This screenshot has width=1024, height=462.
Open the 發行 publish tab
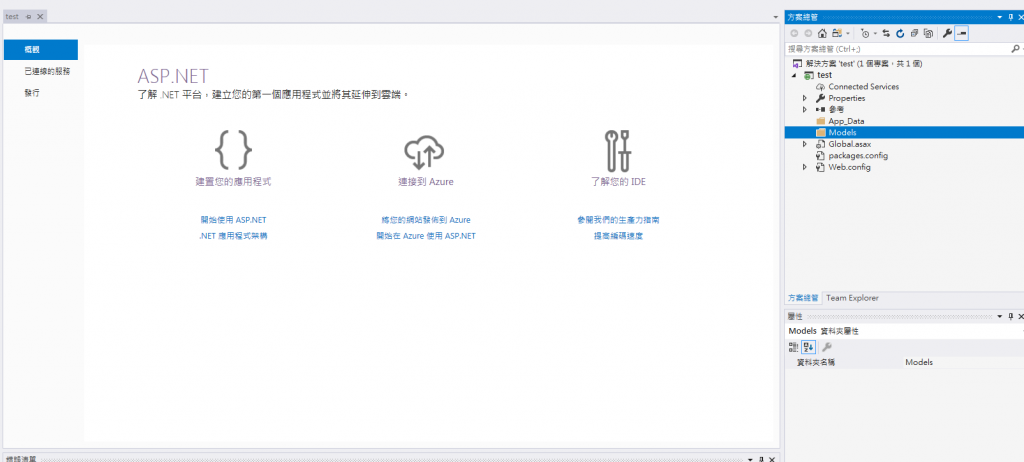(32, 93)
